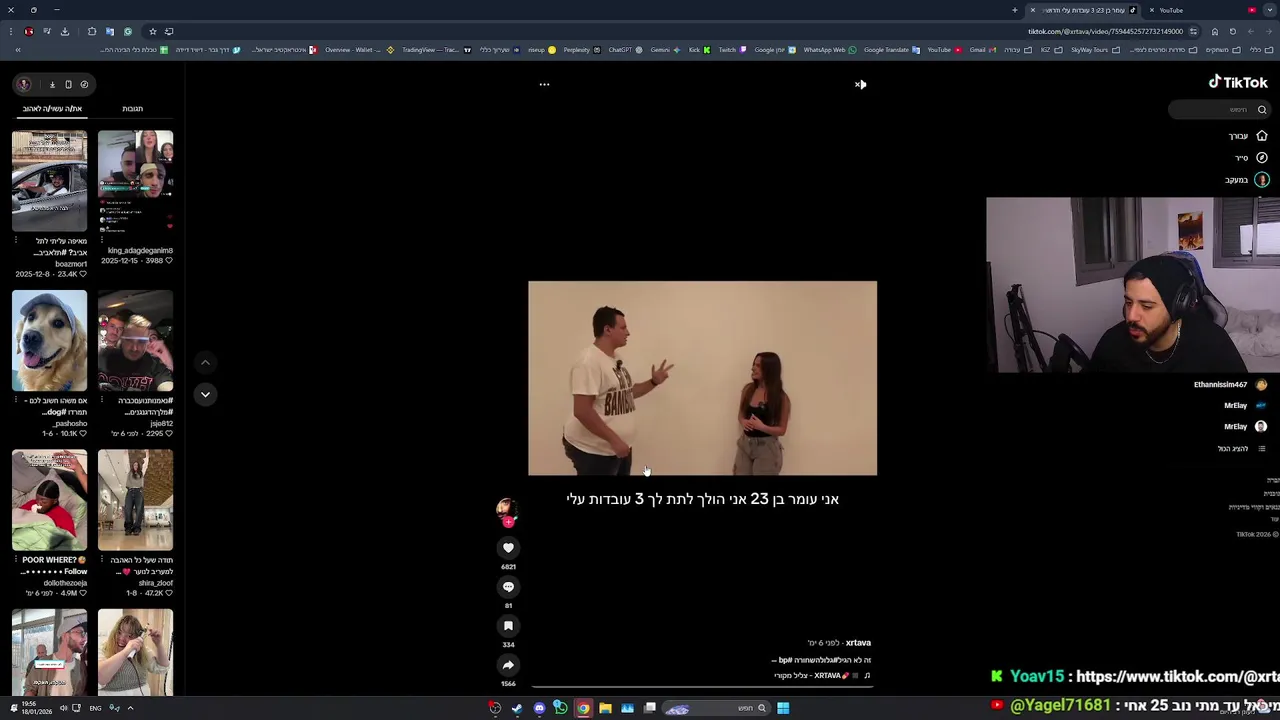Open the TradingView bookmark
This screenshot has width=1280, height=720.
tap(436, 50)
